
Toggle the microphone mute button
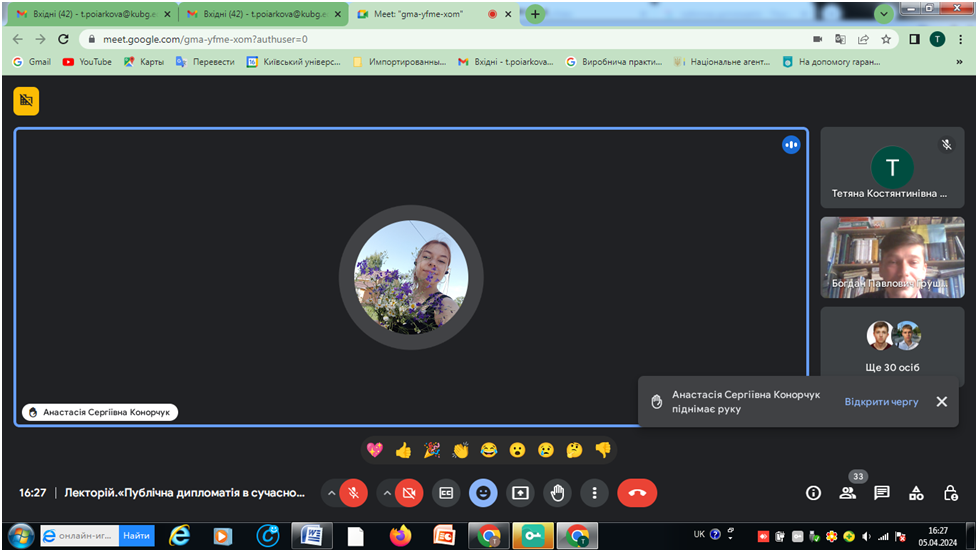click(x=353, y=492)
